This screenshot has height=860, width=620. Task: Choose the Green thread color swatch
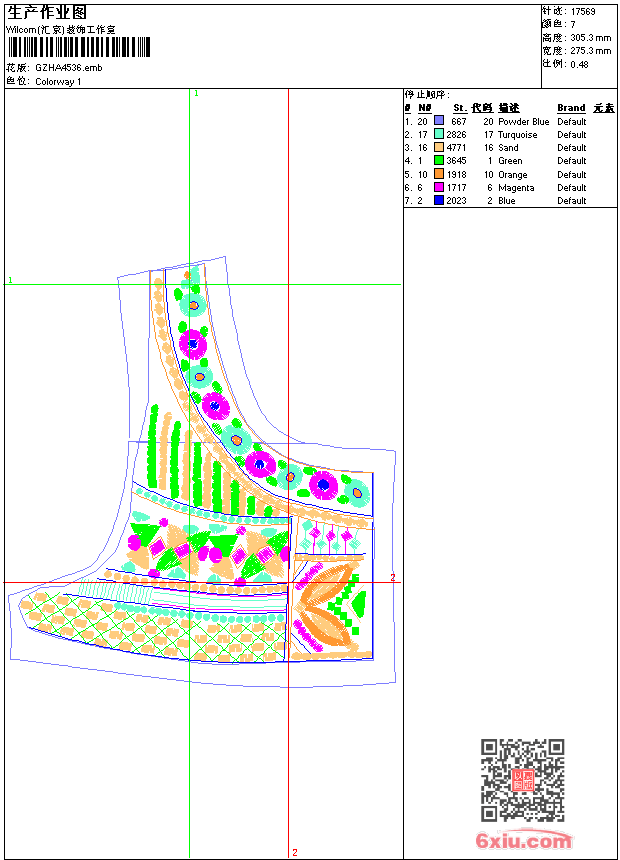pos(439,160)
